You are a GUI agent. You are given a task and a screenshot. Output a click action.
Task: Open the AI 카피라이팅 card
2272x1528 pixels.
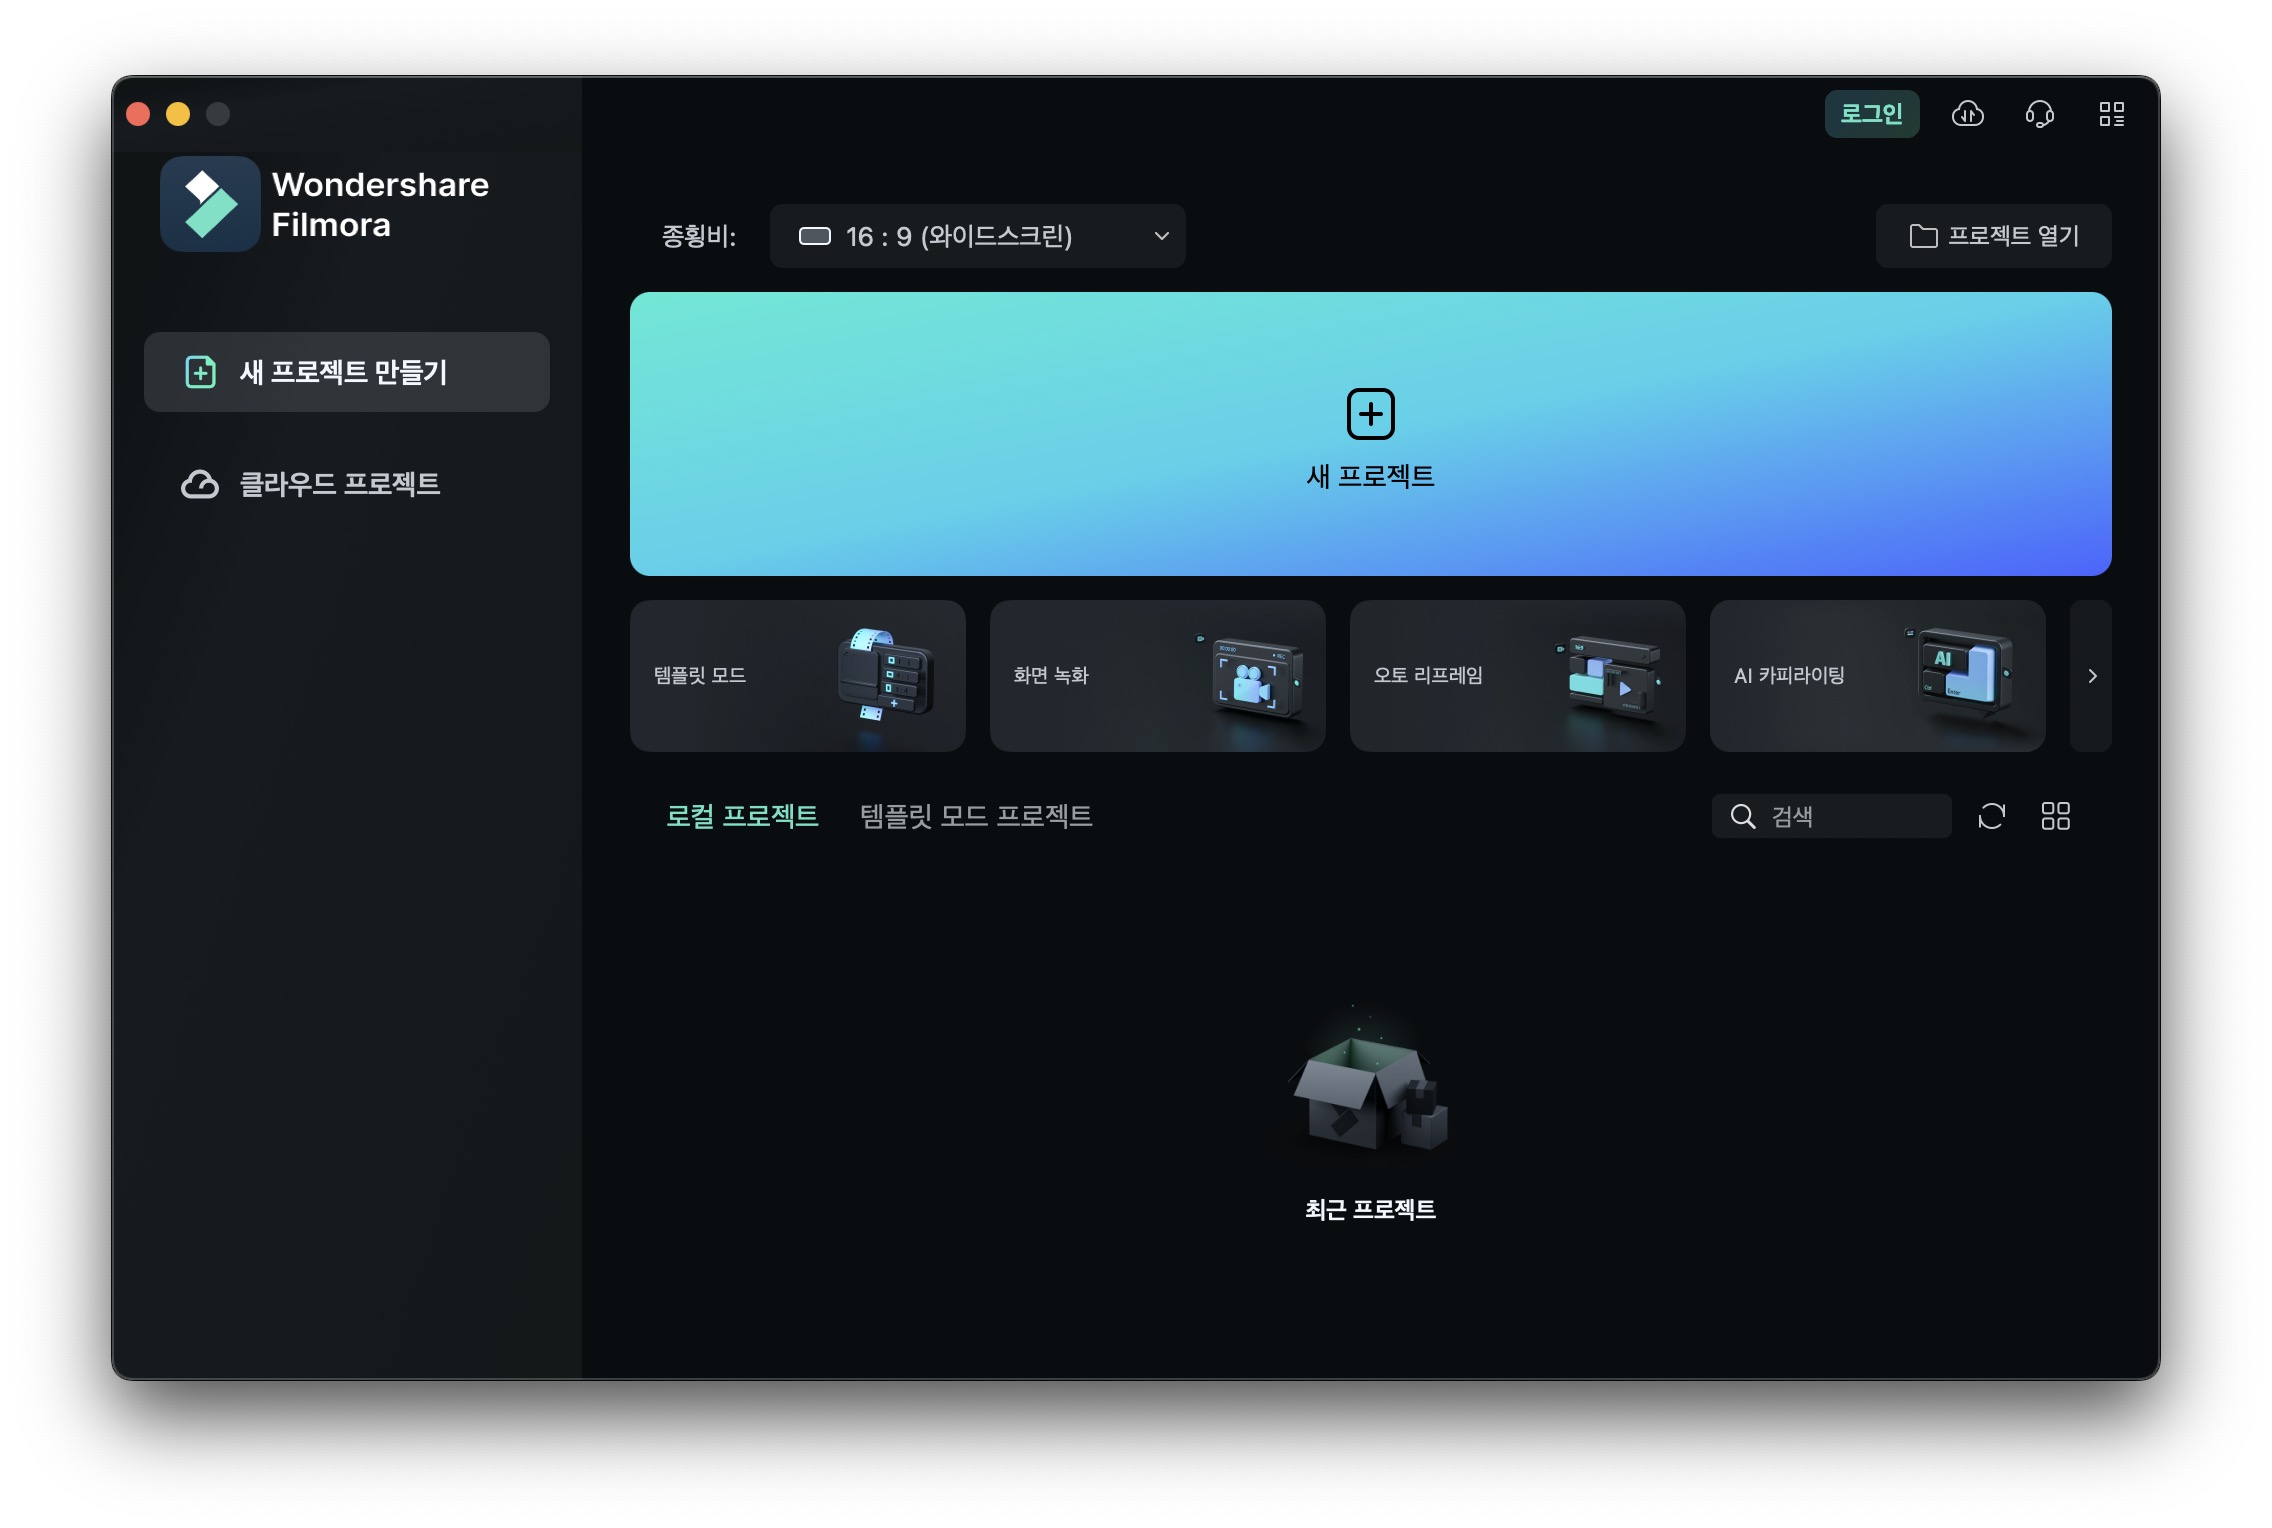coord(1877,676)
